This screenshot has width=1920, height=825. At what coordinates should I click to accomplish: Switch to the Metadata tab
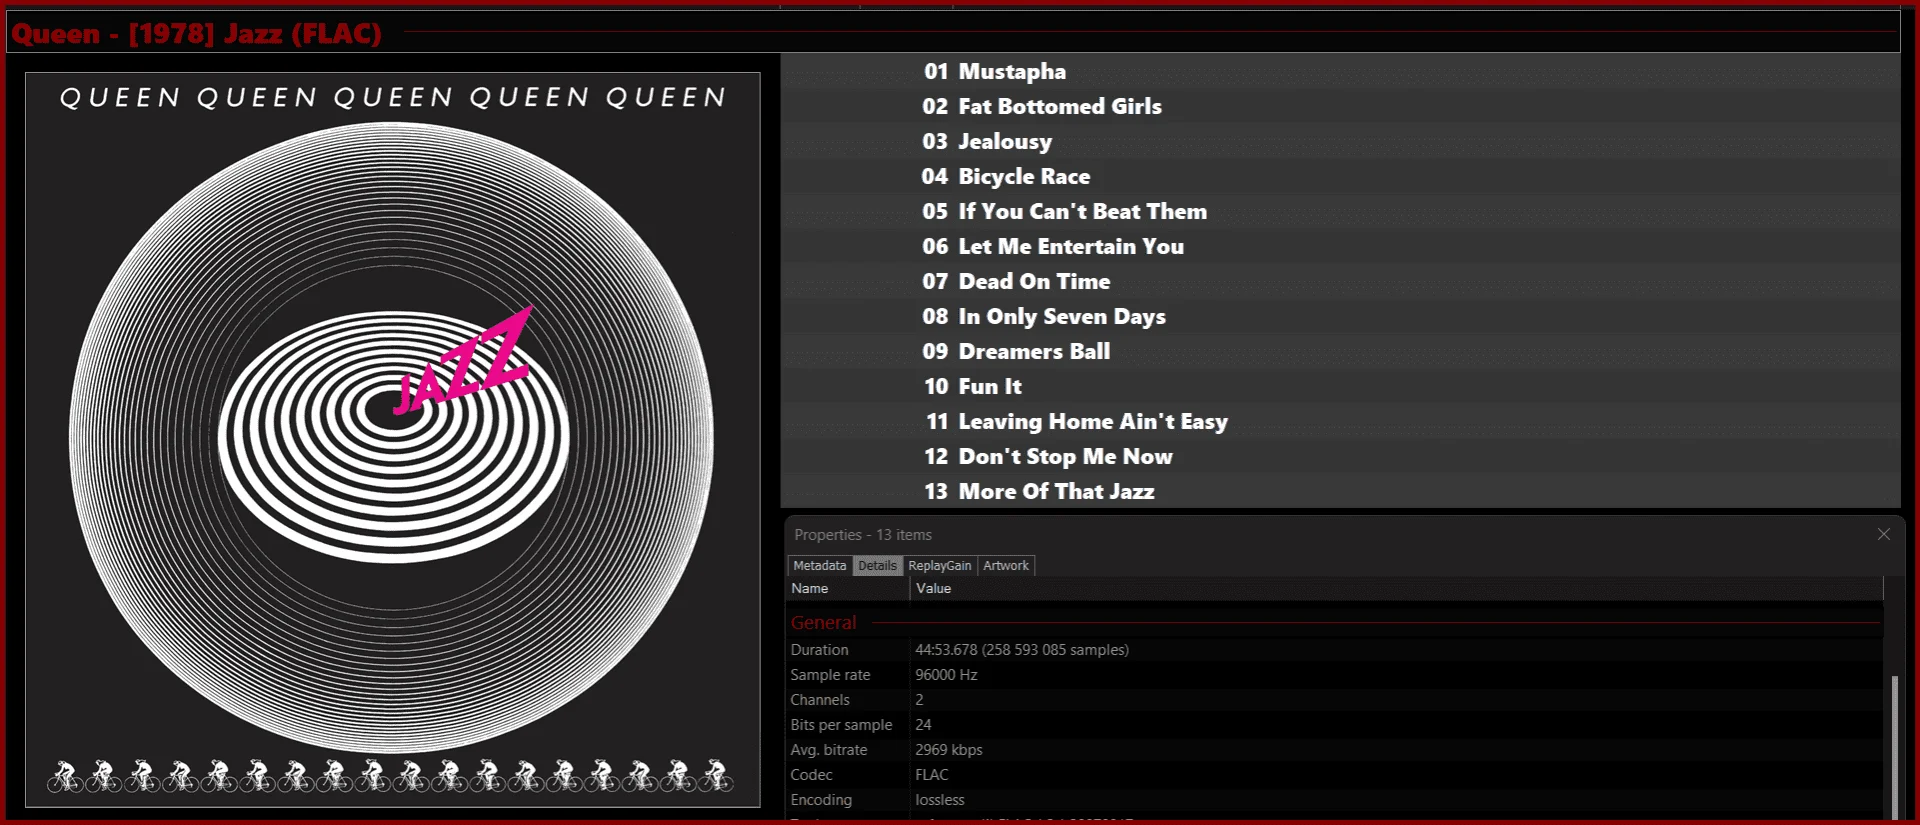pos(820,566)
